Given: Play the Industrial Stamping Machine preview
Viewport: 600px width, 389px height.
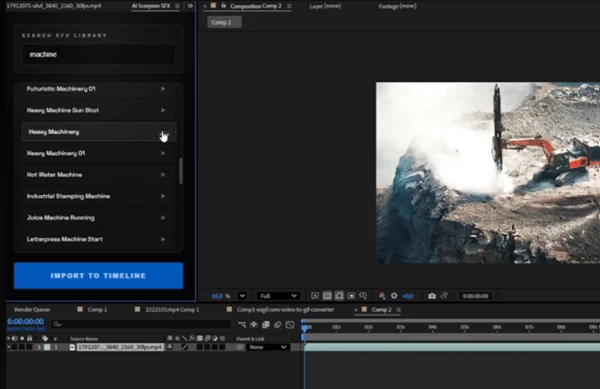Looking at the screenshot, I should pos(163,196).
